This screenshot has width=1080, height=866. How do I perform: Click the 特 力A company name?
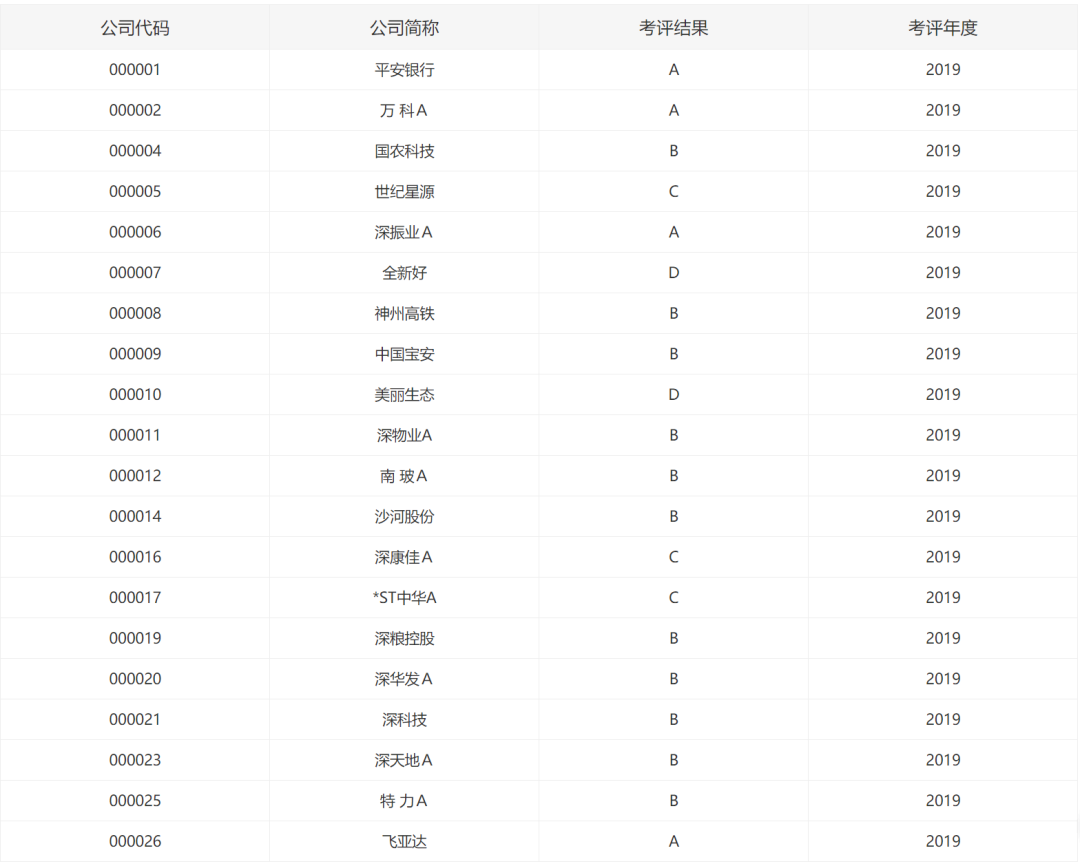point(404,801)
